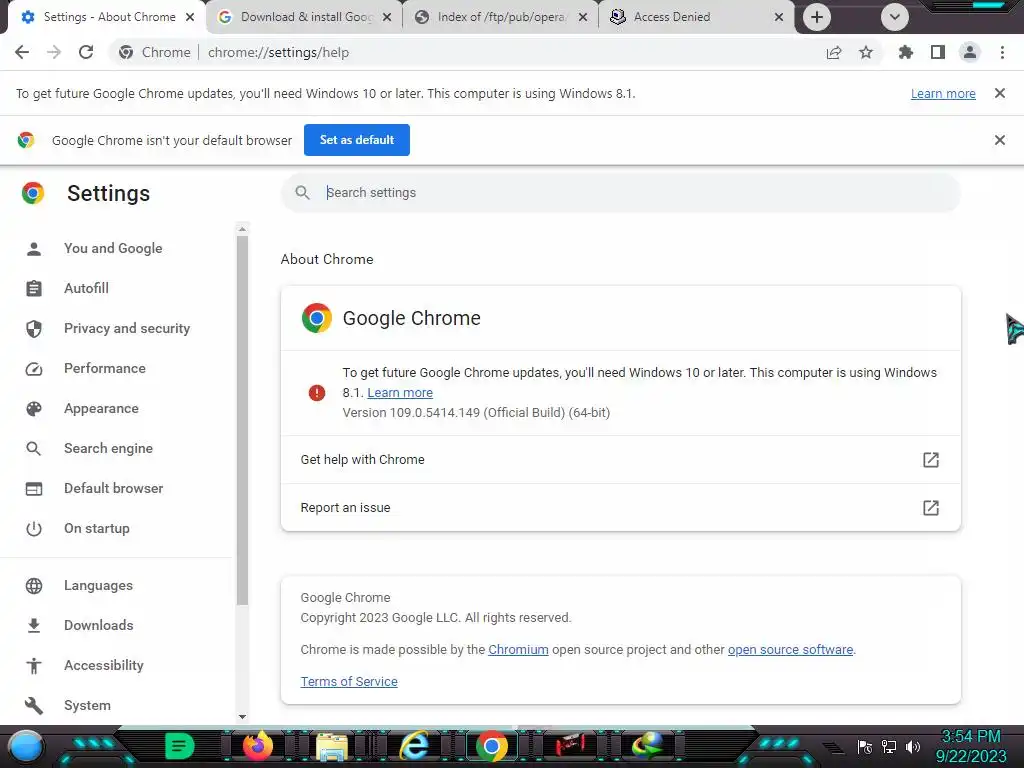
Task: Open the green notes app in taskbar
Action: pyautogui.click(x=179, y=746)
